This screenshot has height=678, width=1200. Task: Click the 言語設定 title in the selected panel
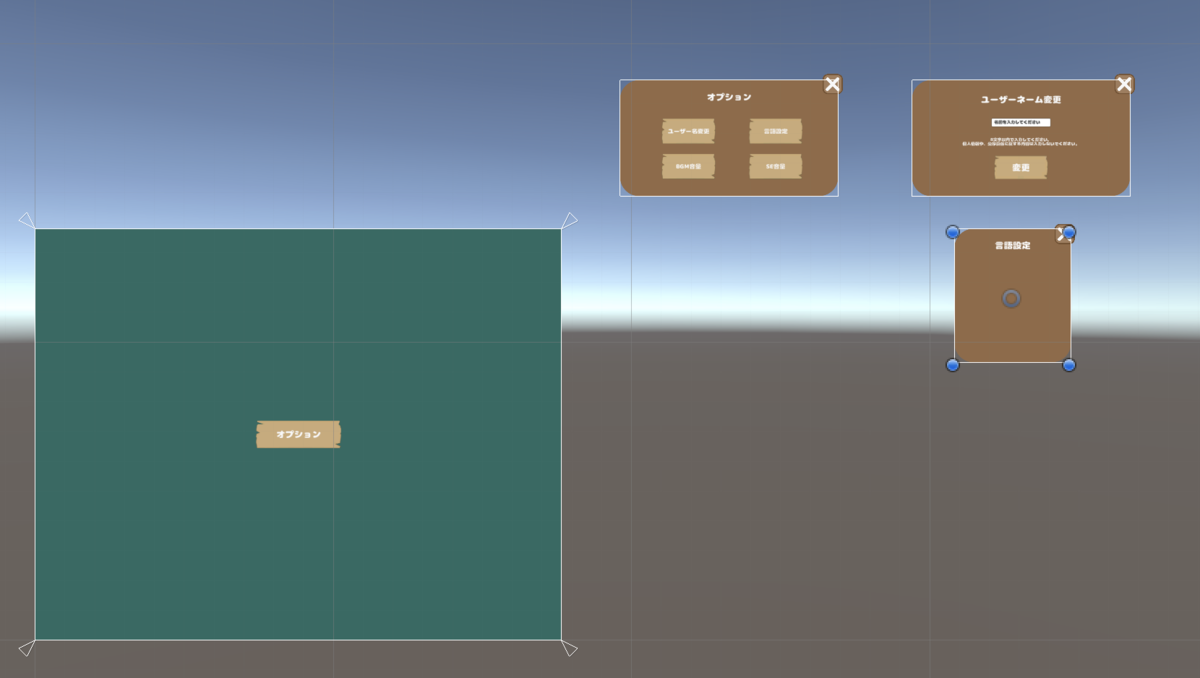click(1012, 245)
